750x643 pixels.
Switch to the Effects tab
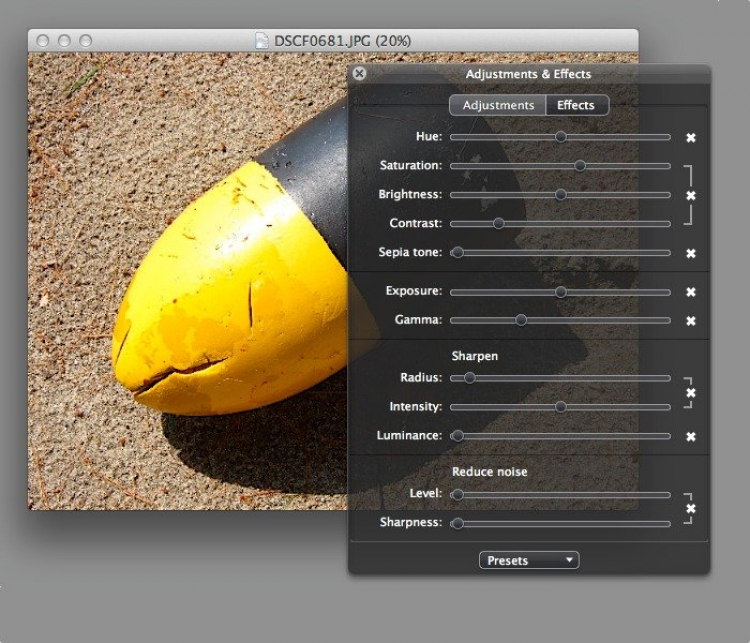(x=577, y=105)
